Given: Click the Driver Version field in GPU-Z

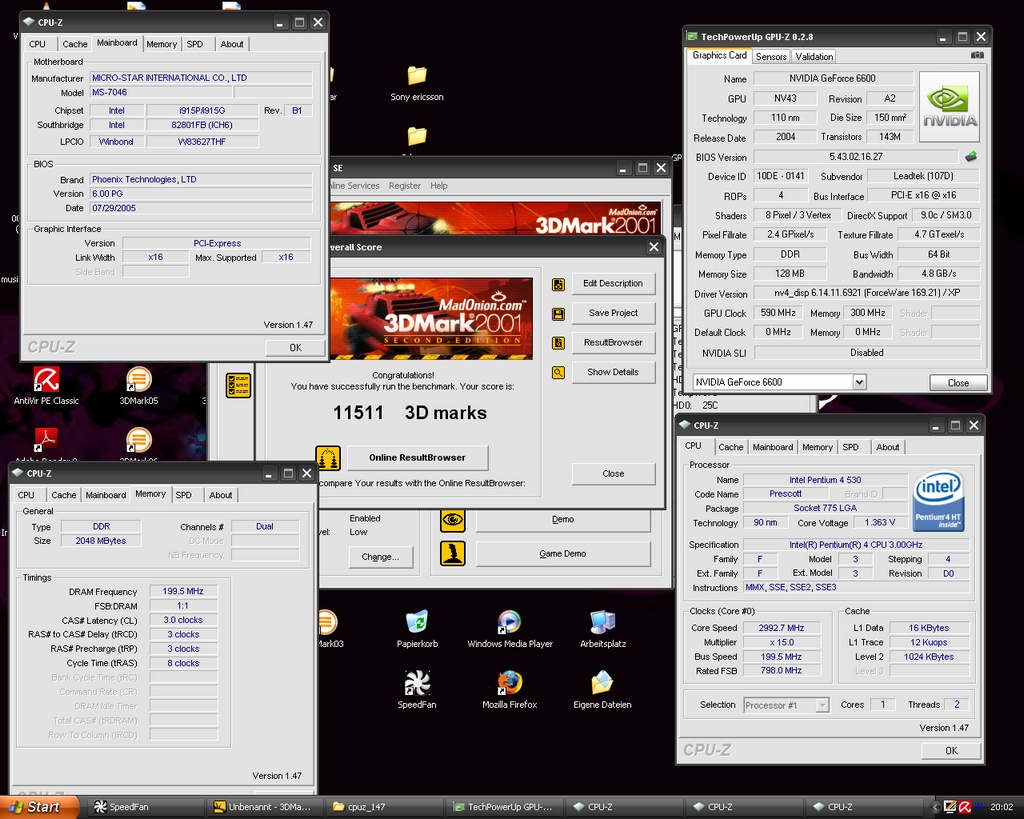Looking at the screenshot, I should click(867, 293).
